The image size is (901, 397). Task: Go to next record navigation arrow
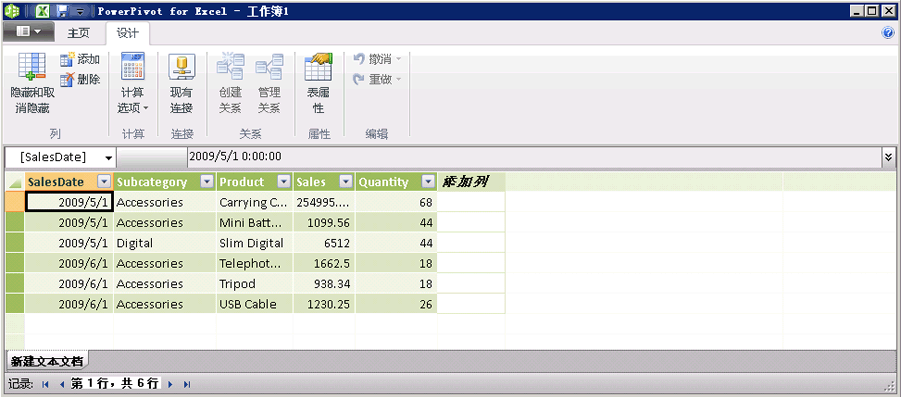pyautogui.click(x=170, y=384)
